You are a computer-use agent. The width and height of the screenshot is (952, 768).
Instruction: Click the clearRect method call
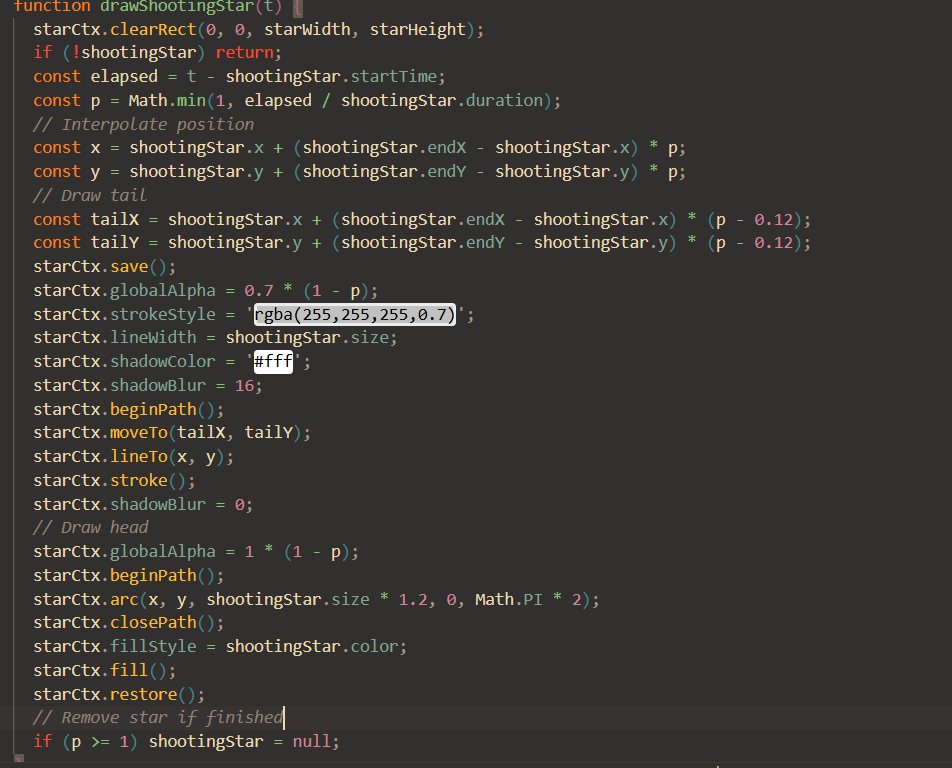click(x=153, y=29)
